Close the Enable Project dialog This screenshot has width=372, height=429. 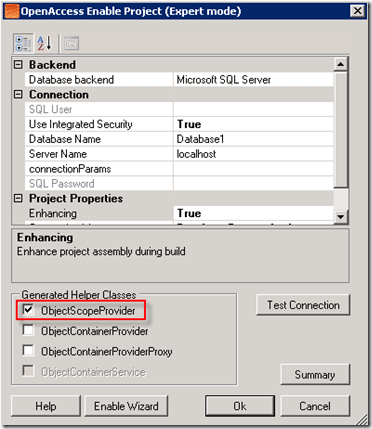click(x=358, y=11)
